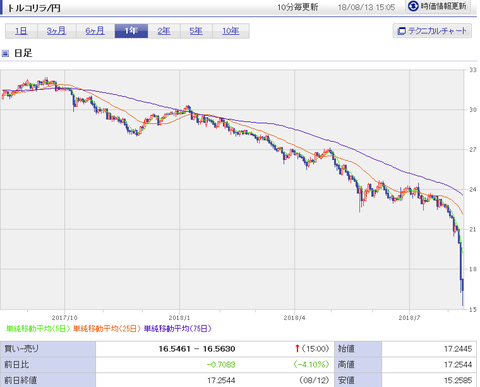The height and width of the screenshot is (387, 480).
Task: Click the 2018/1 x-axis label
Action: pos(179,318)
